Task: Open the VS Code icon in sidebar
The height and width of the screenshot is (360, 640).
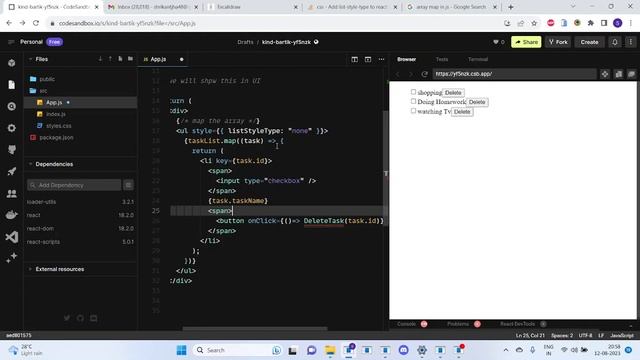Action: (11, 237)
